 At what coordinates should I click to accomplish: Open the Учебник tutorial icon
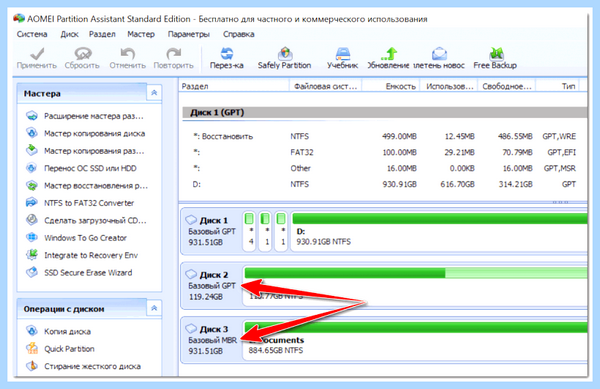[342, 54]
